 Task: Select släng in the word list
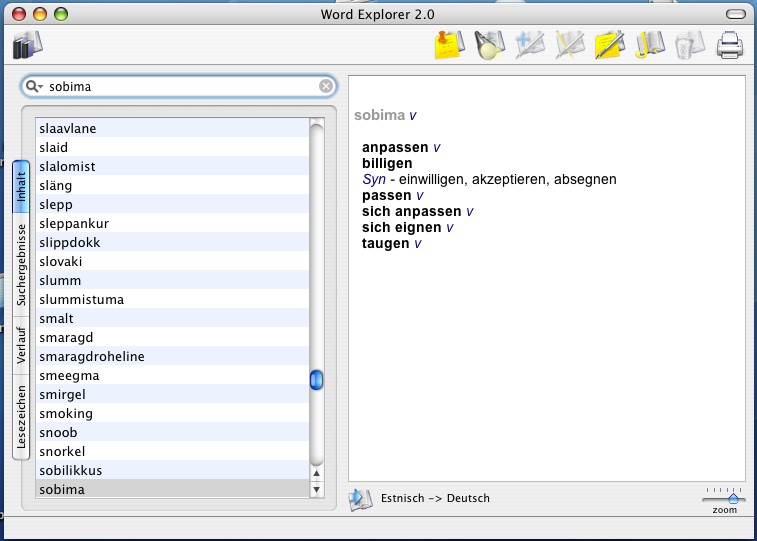172,185
